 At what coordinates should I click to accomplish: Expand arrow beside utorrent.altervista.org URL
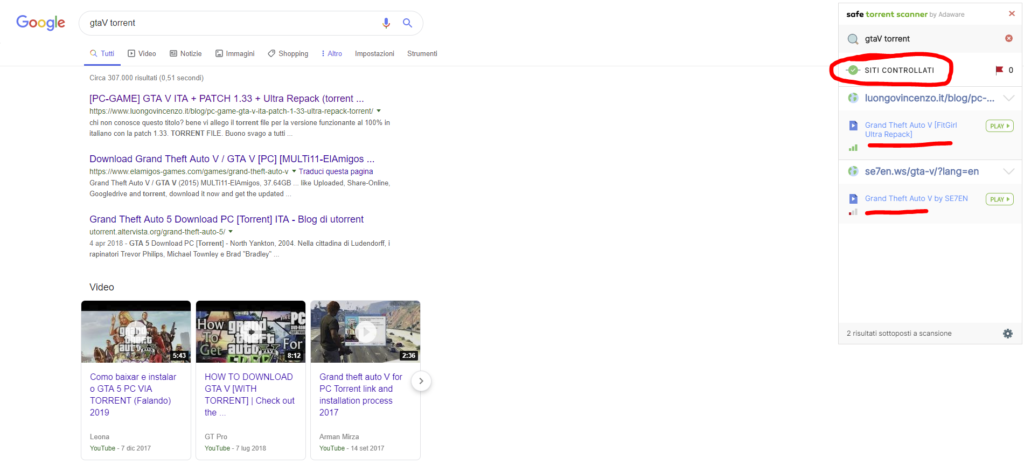point(231,231)
